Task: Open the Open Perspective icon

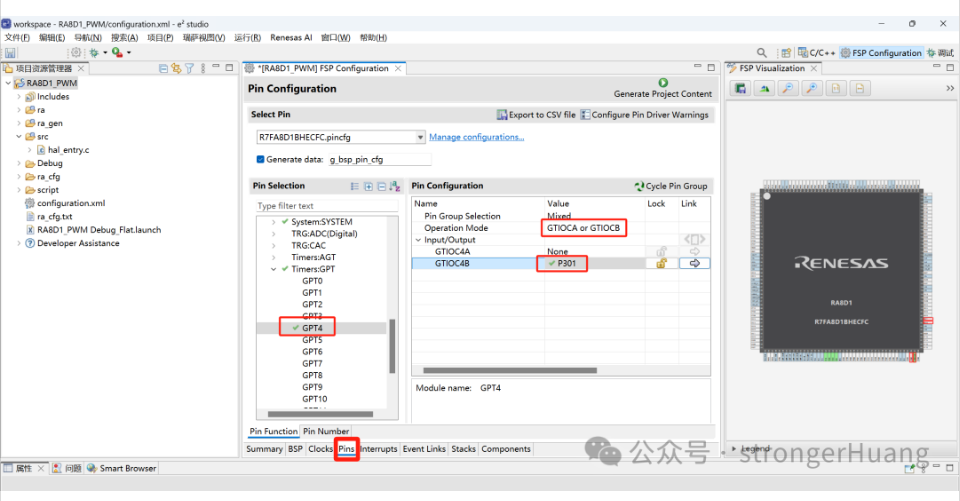Action: coord(786,53)
